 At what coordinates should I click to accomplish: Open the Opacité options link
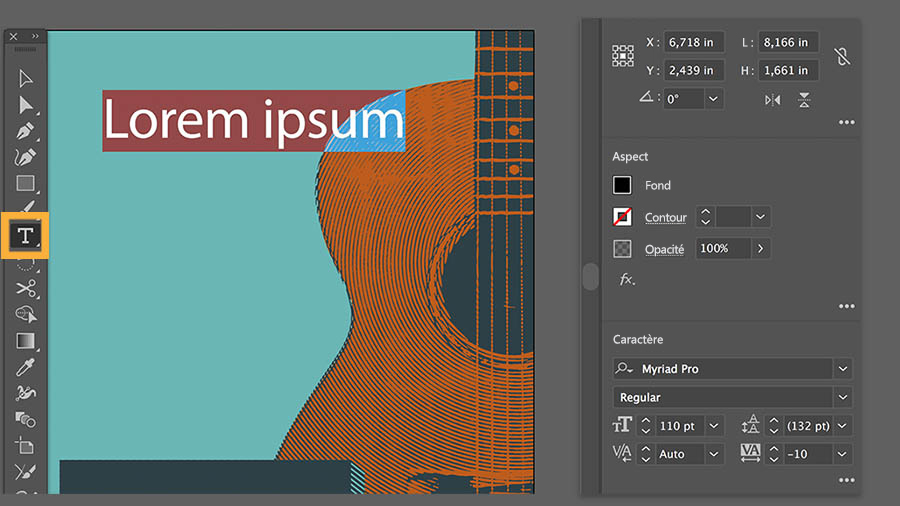pos(664,249)
